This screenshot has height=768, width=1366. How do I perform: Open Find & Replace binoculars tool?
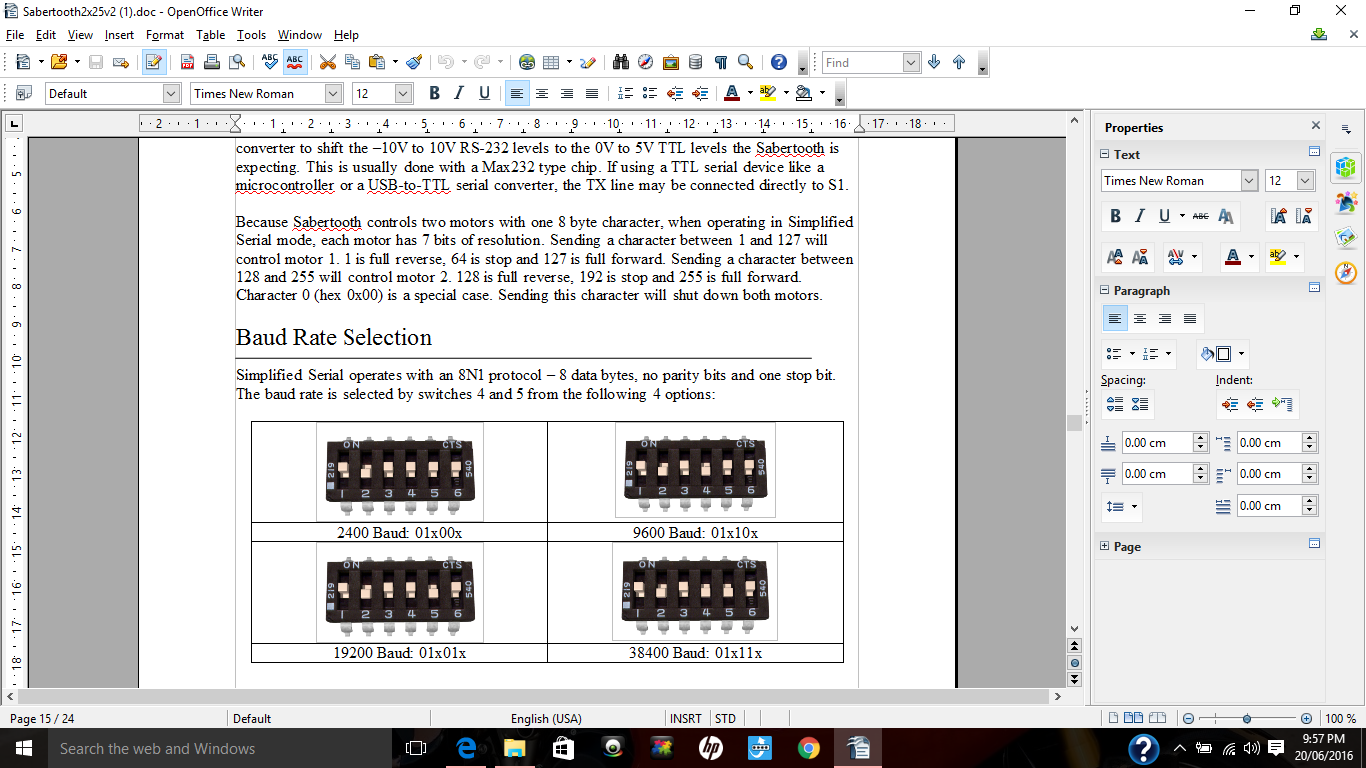621,62
